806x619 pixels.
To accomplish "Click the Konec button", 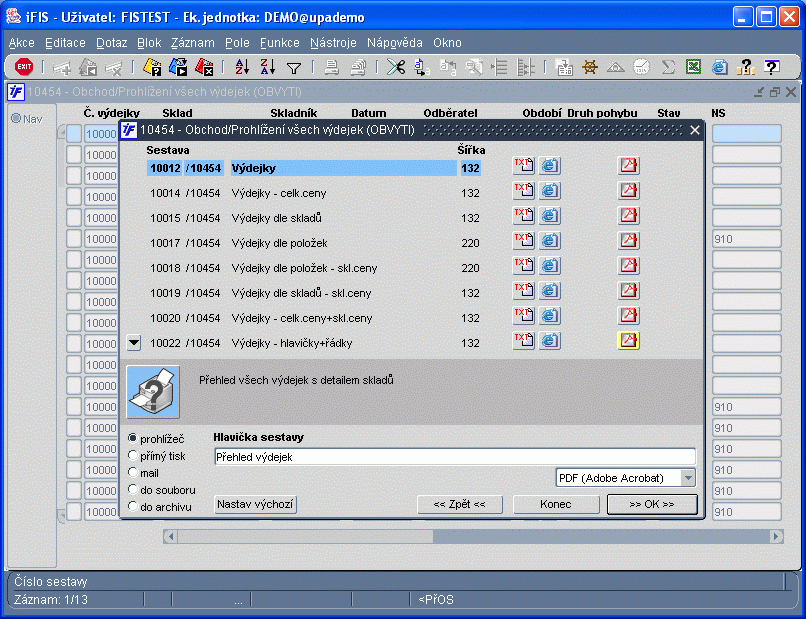I will point(556,504).
